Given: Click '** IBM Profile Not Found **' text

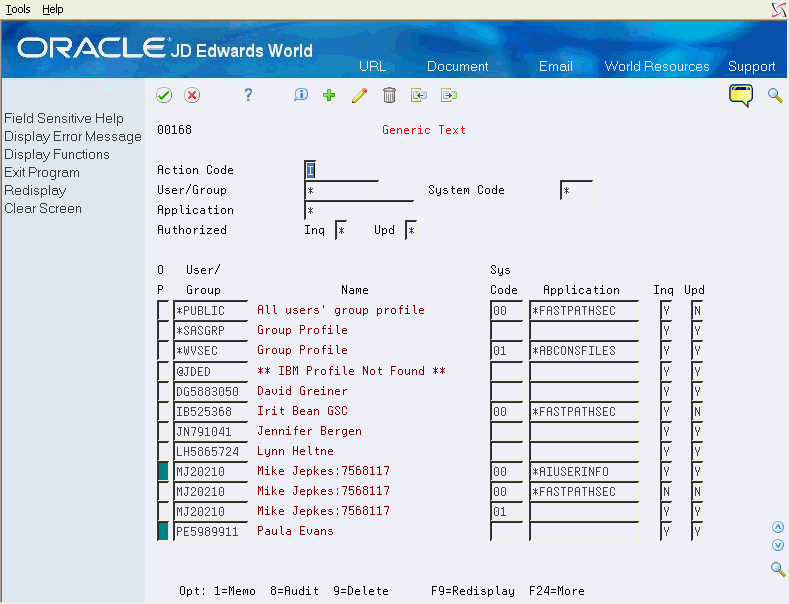Looking at the screenshot, I should coord(351,371).
